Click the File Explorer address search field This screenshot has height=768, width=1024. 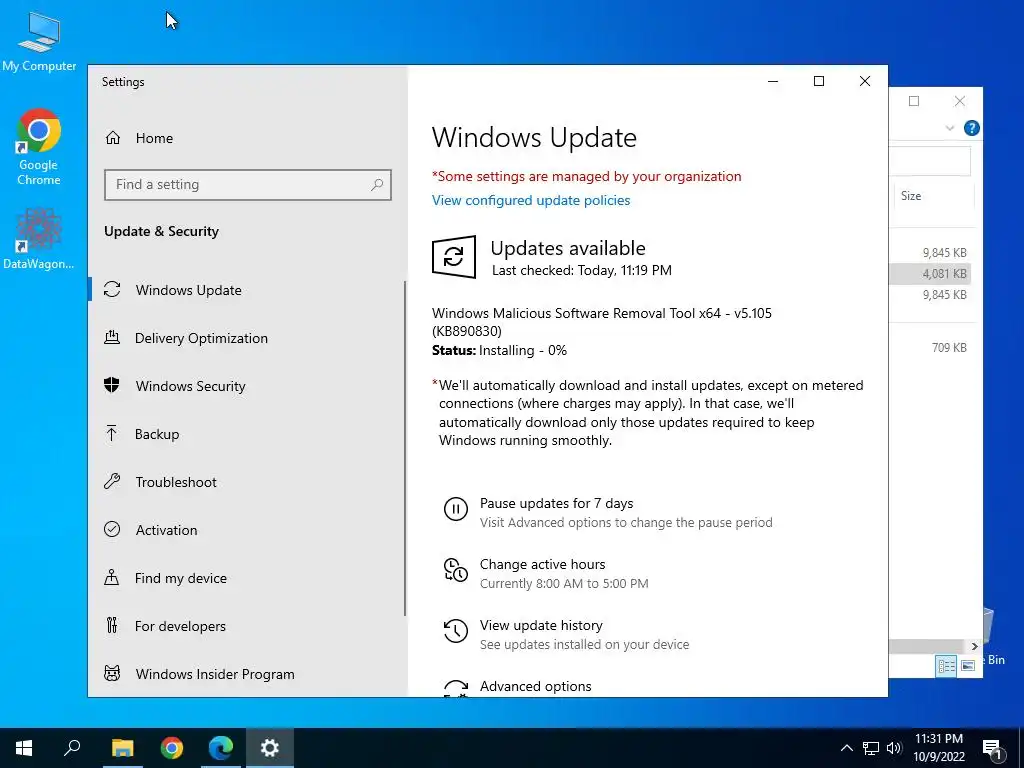click(x=930, y=161)
